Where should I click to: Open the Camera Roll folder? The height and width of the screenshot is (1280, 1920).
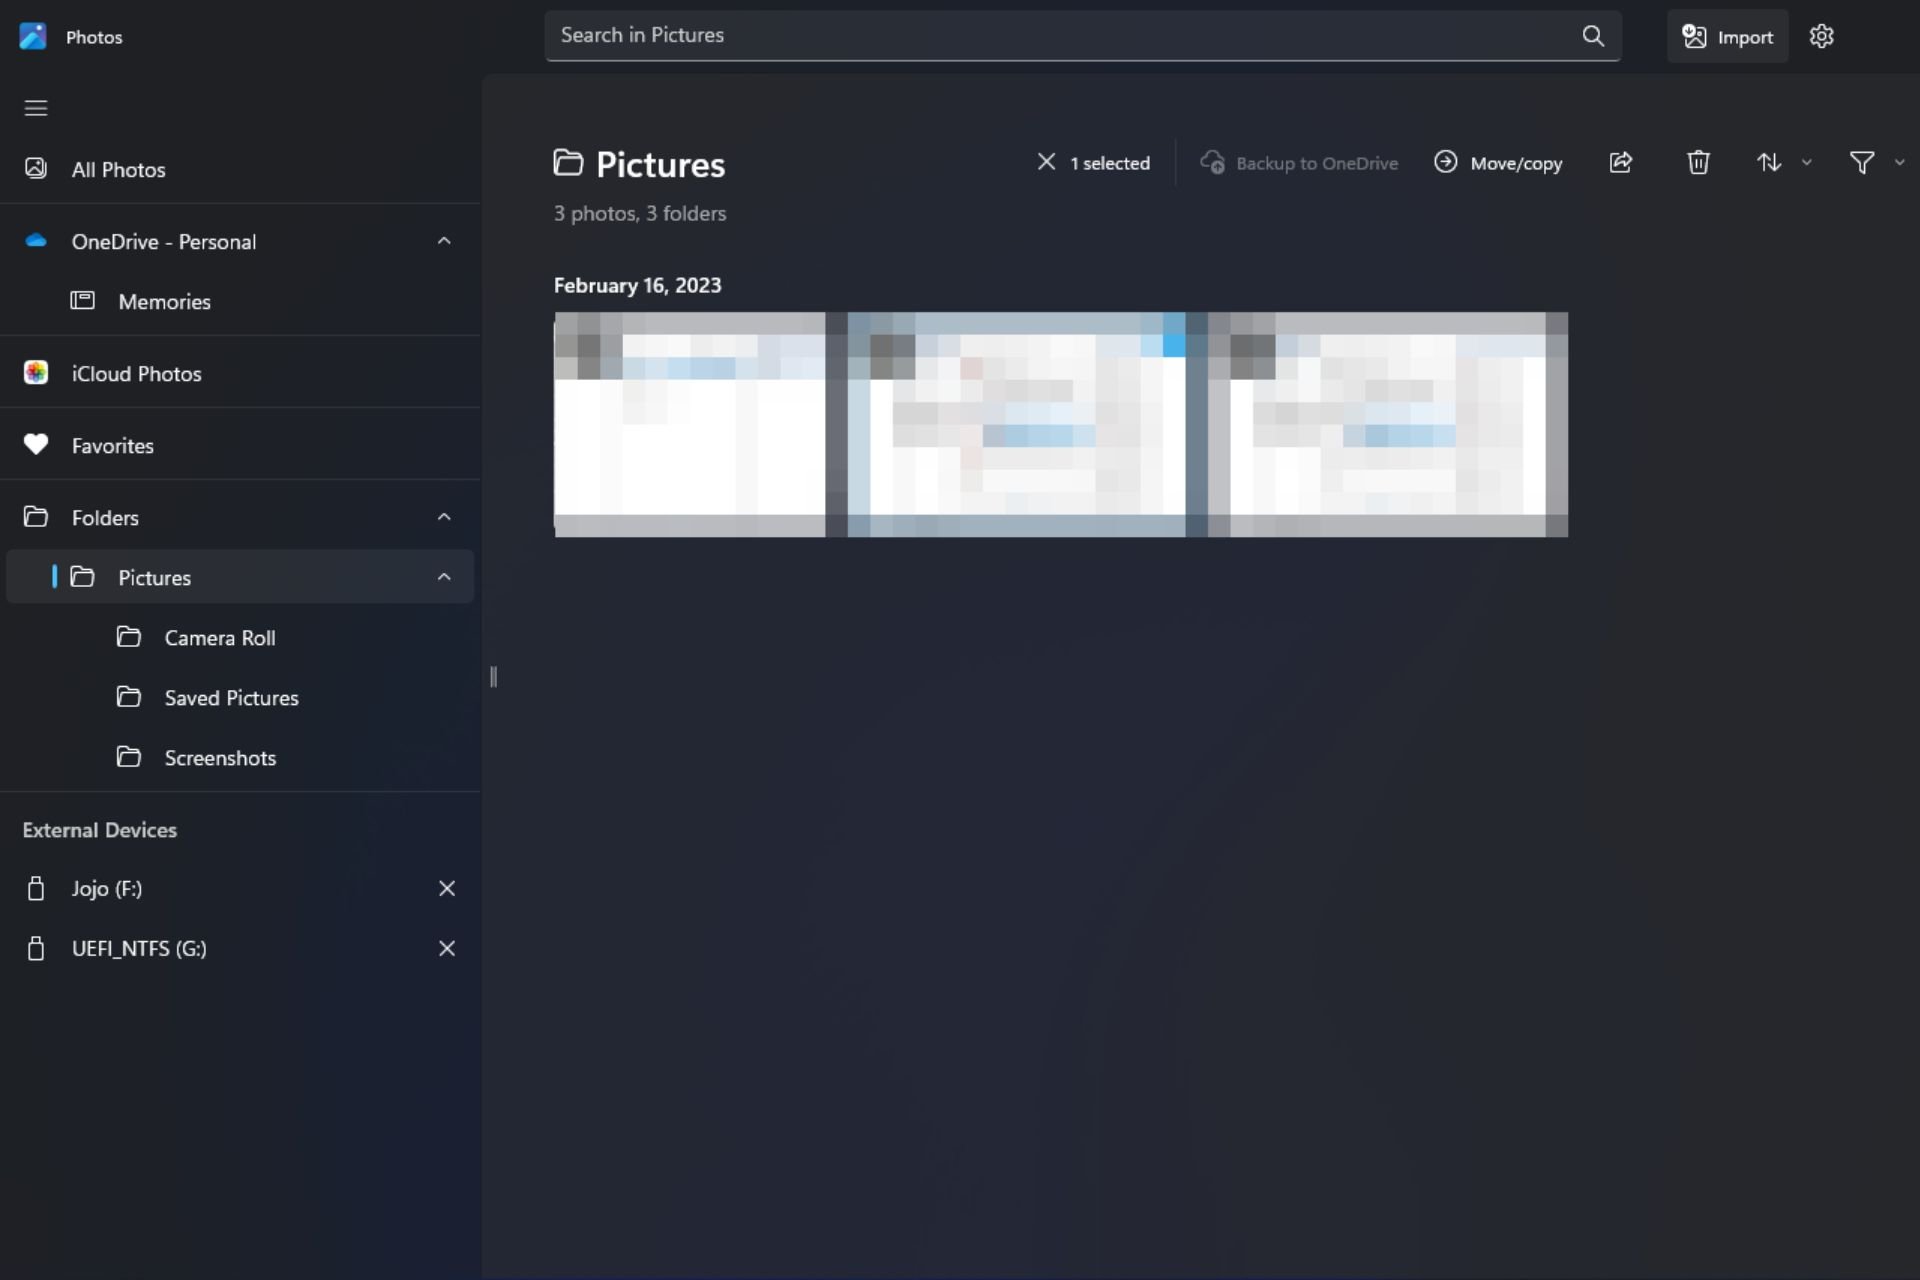tap(220, 637)
